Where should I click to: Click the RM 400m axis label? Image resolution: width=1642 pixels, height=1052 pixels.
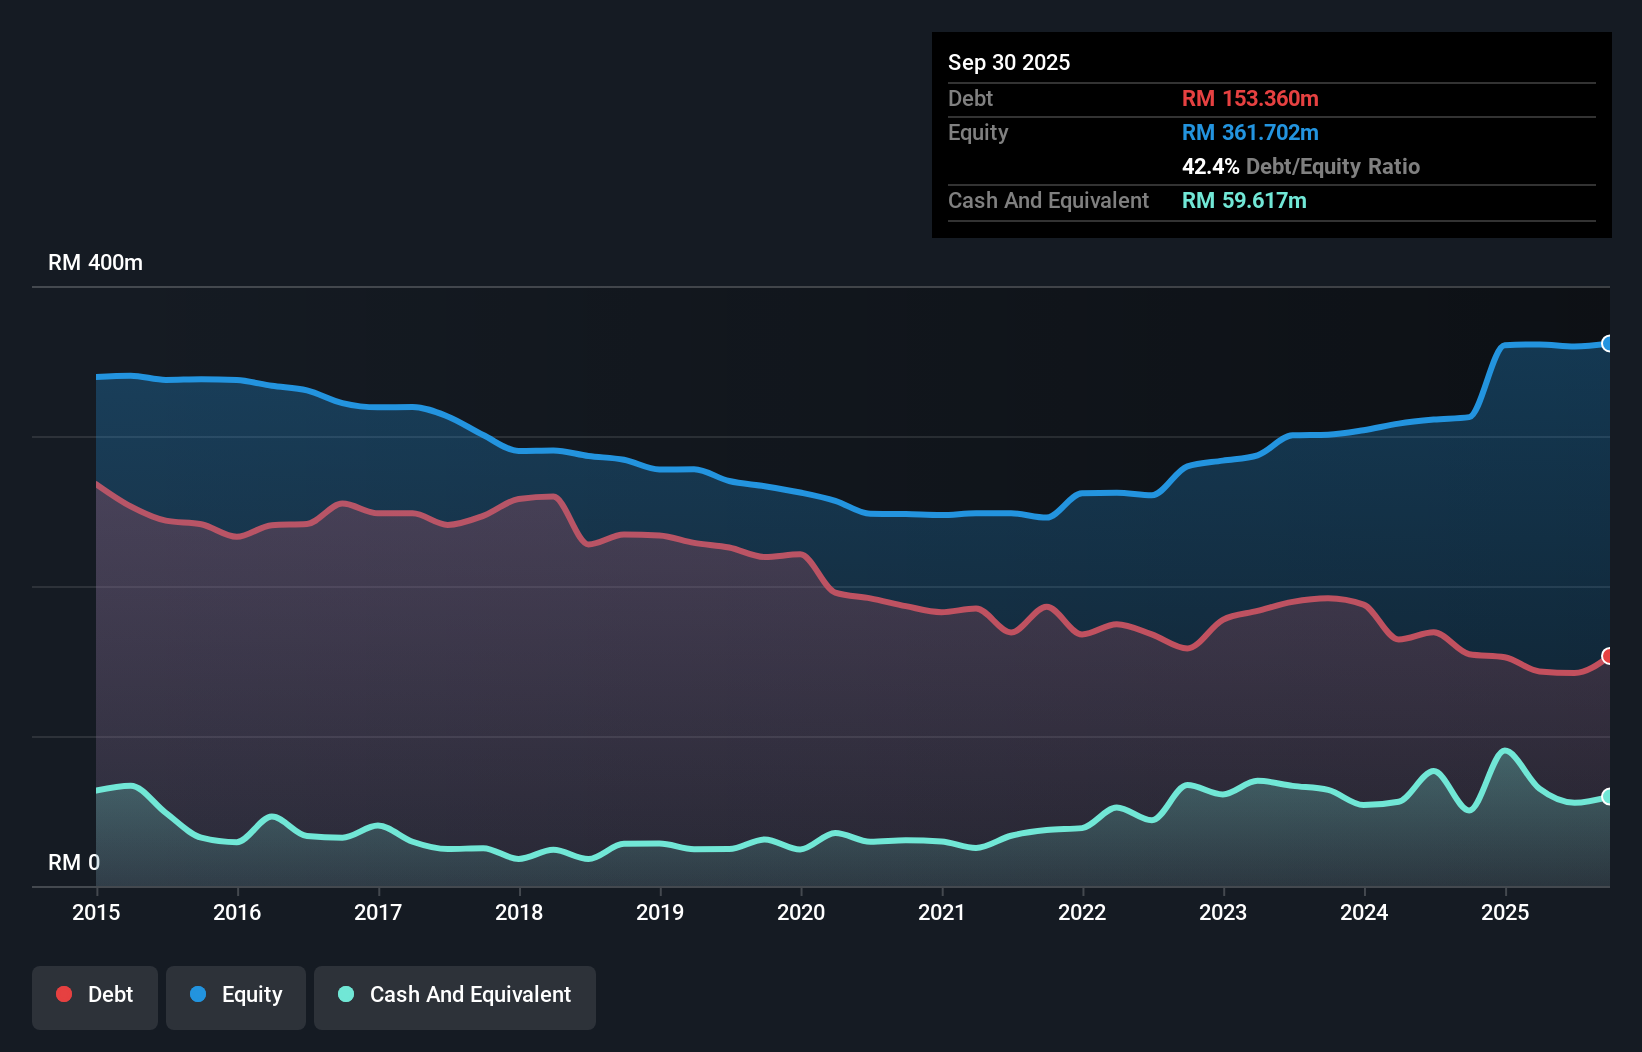pos(95,262)
